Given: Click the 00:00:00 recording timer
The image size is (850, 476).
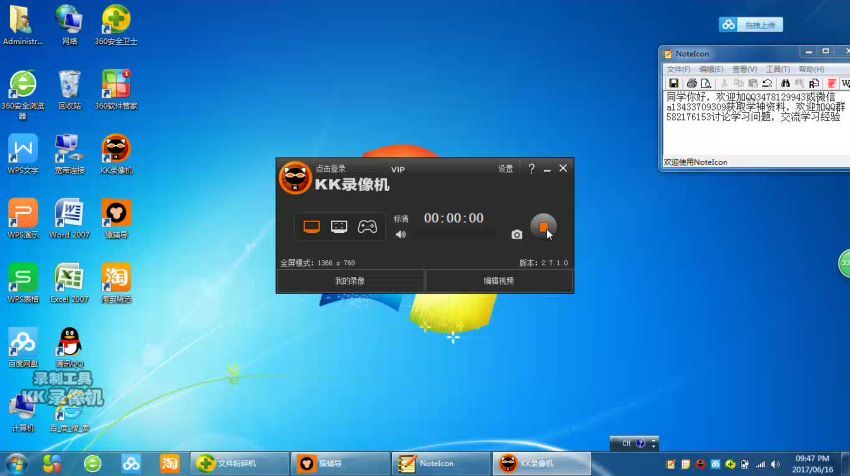Looking at the screenshot, I should click(454, 218).
